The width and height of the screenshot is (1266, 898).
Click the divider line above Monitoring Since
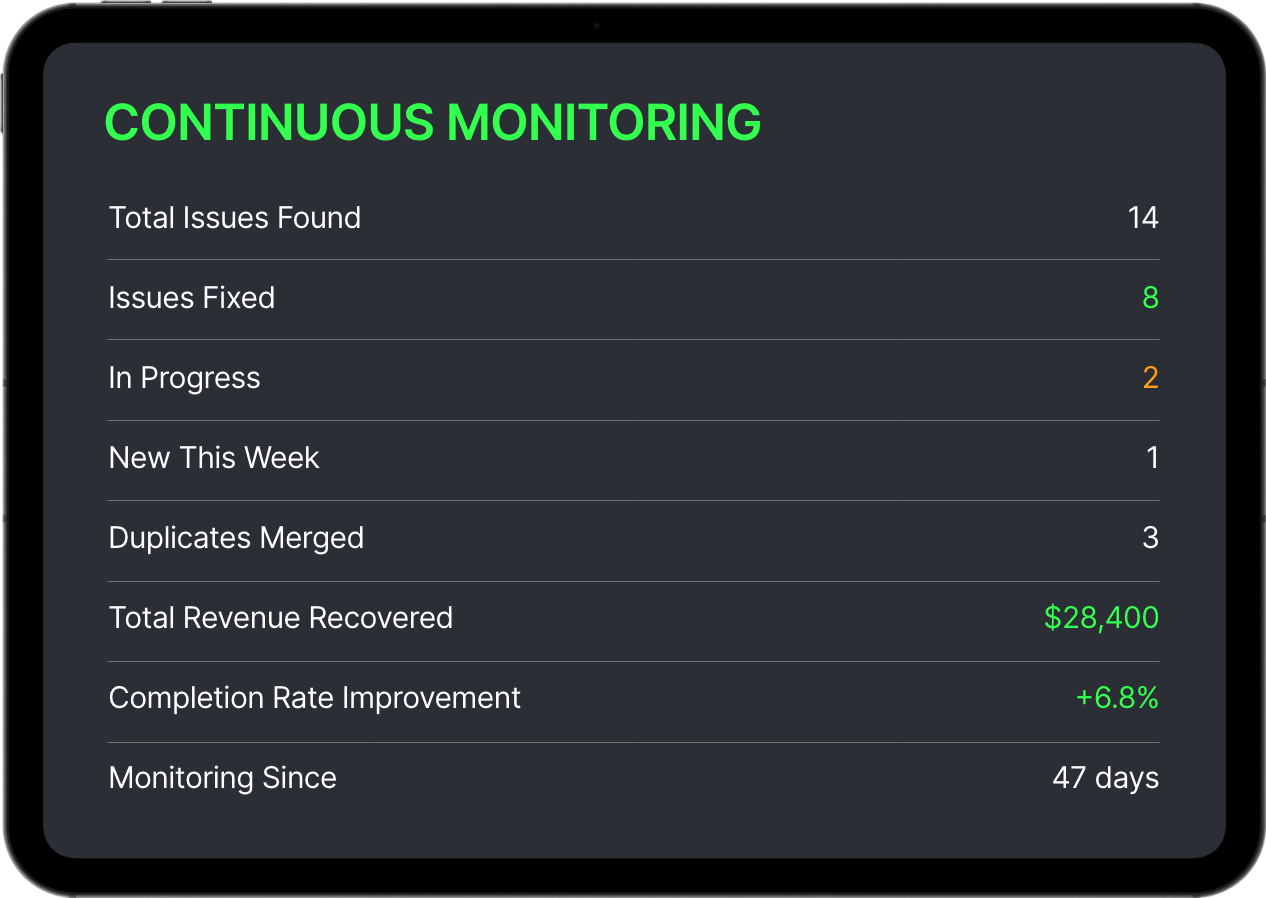[x=634, y=742]
